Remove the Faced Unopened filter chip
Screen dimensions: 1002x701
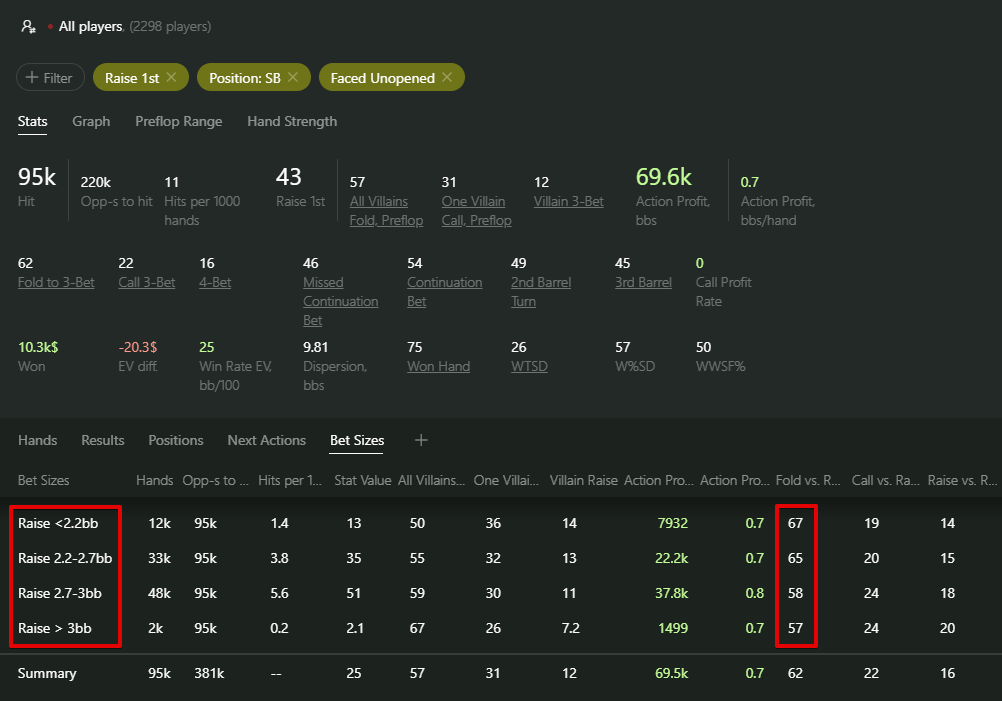[x=446, y=78]
